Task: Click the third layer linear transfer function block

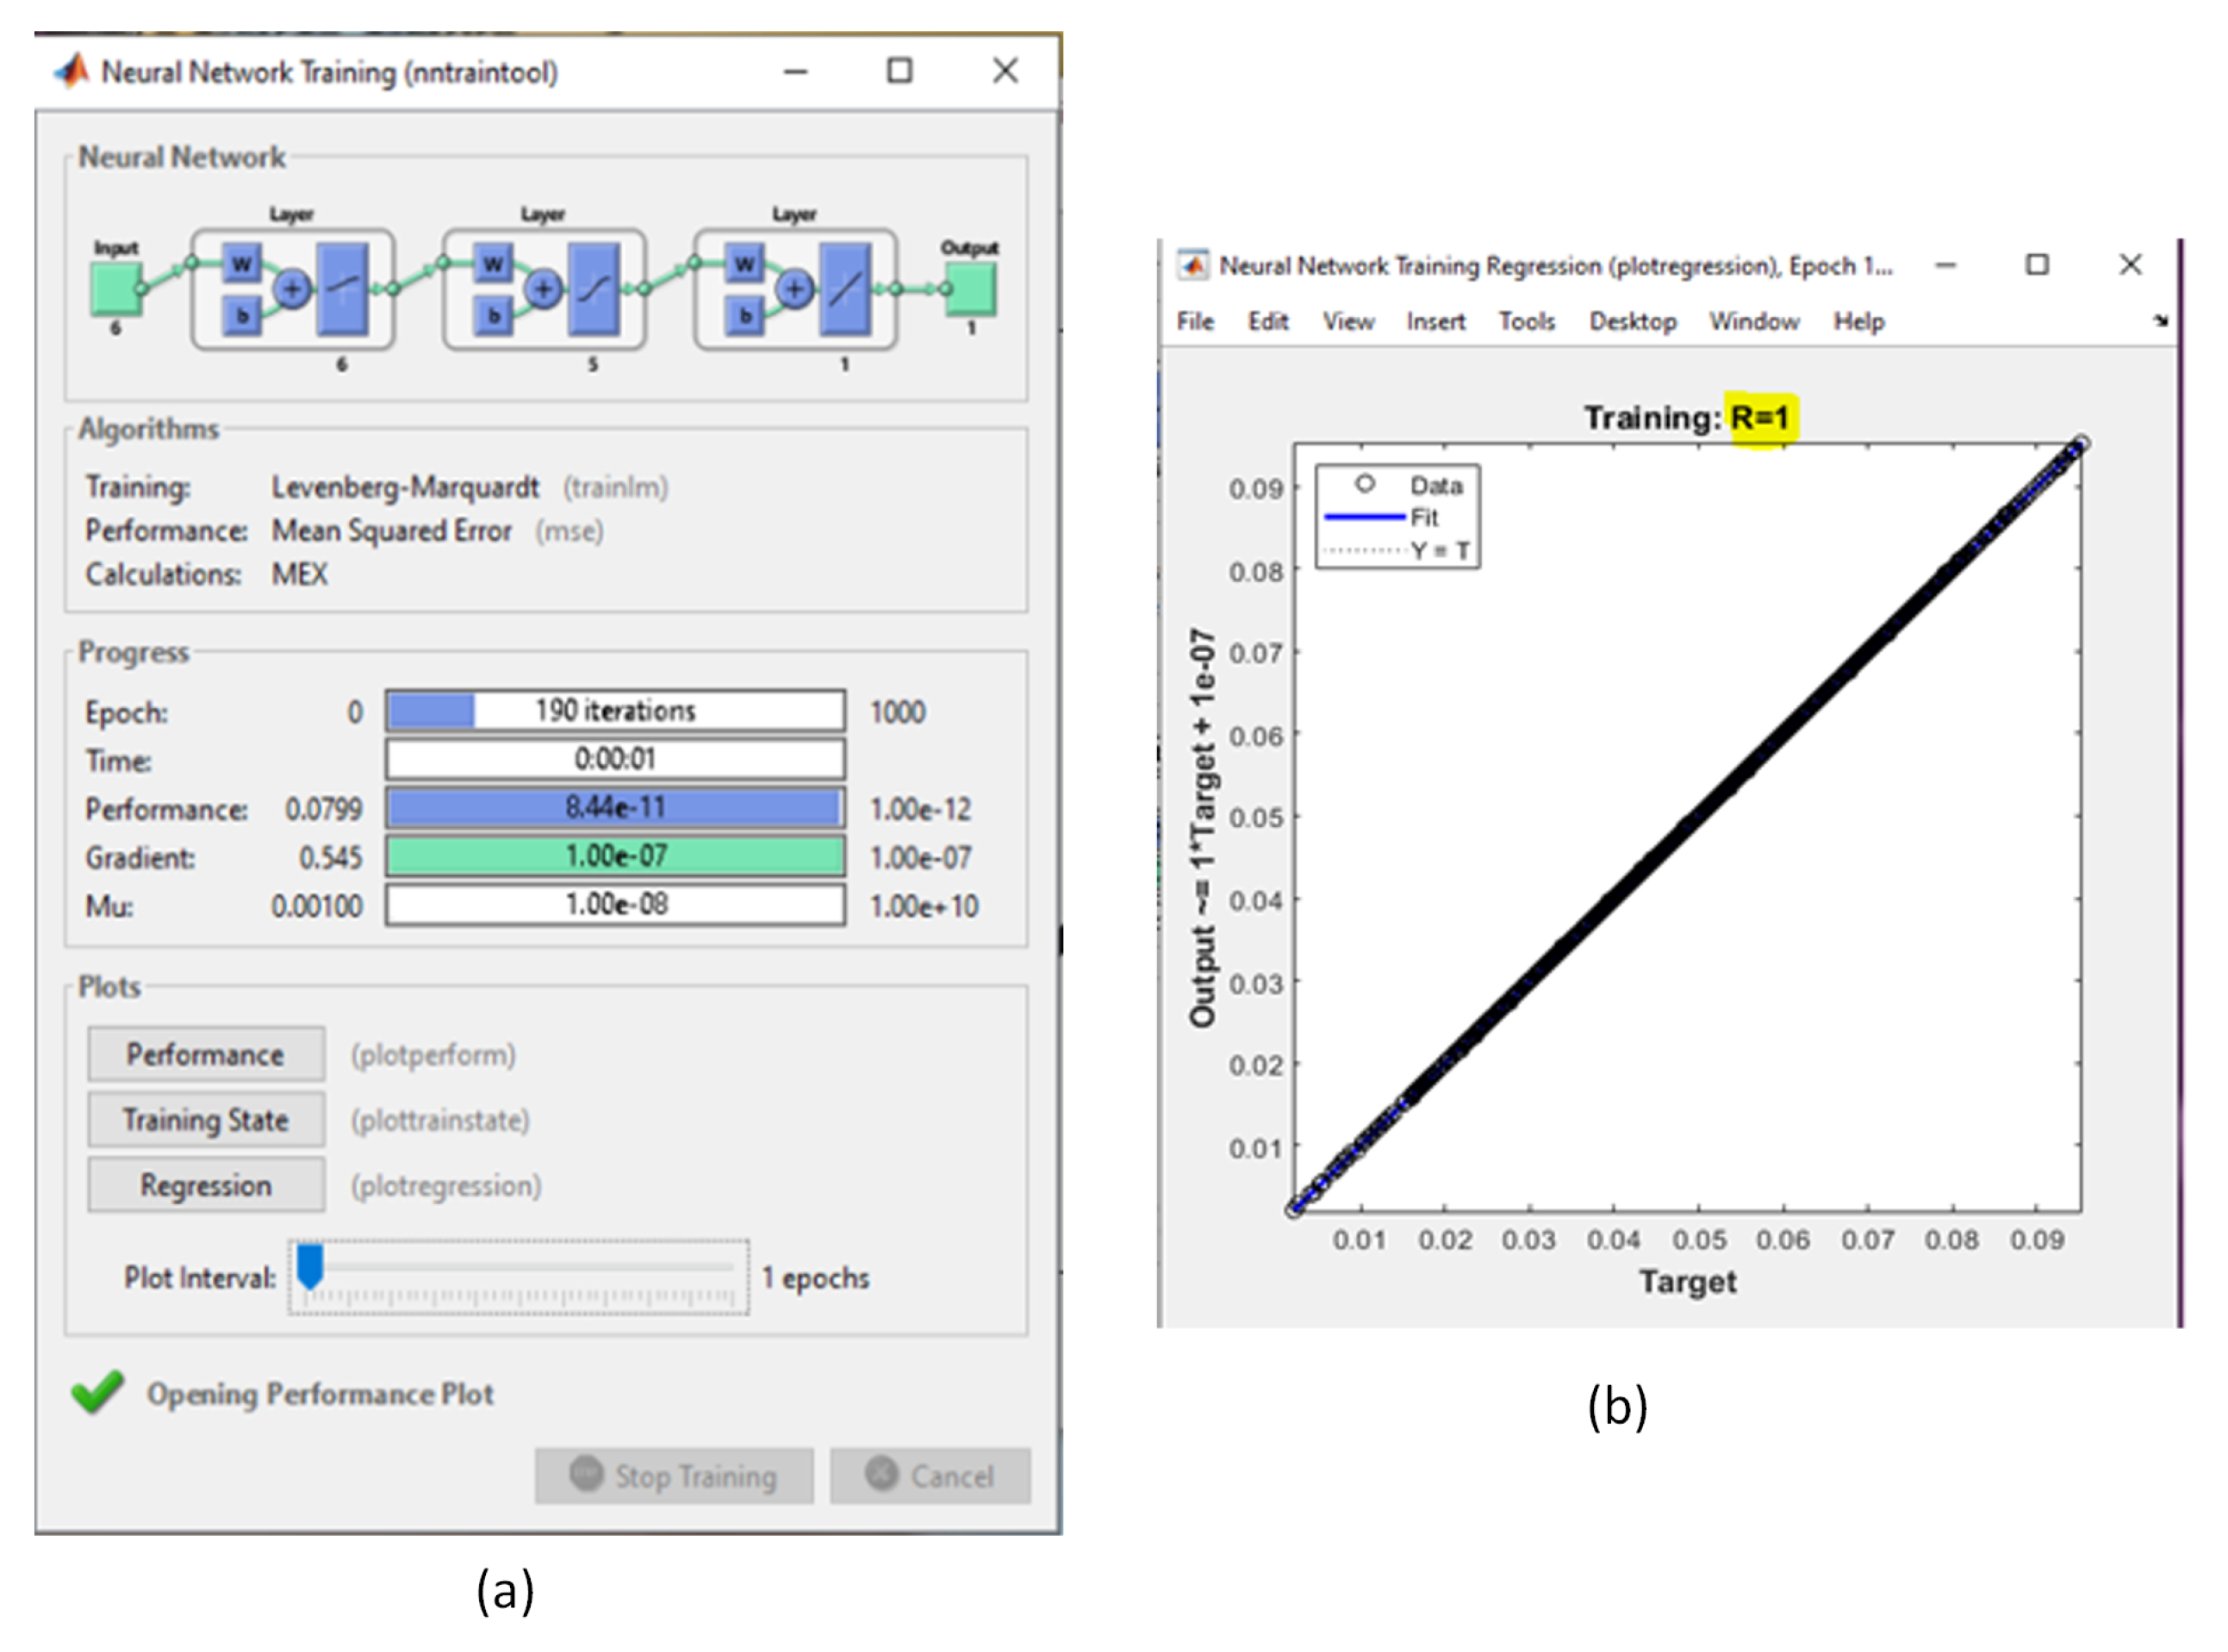Action: [x=845, y=290]
